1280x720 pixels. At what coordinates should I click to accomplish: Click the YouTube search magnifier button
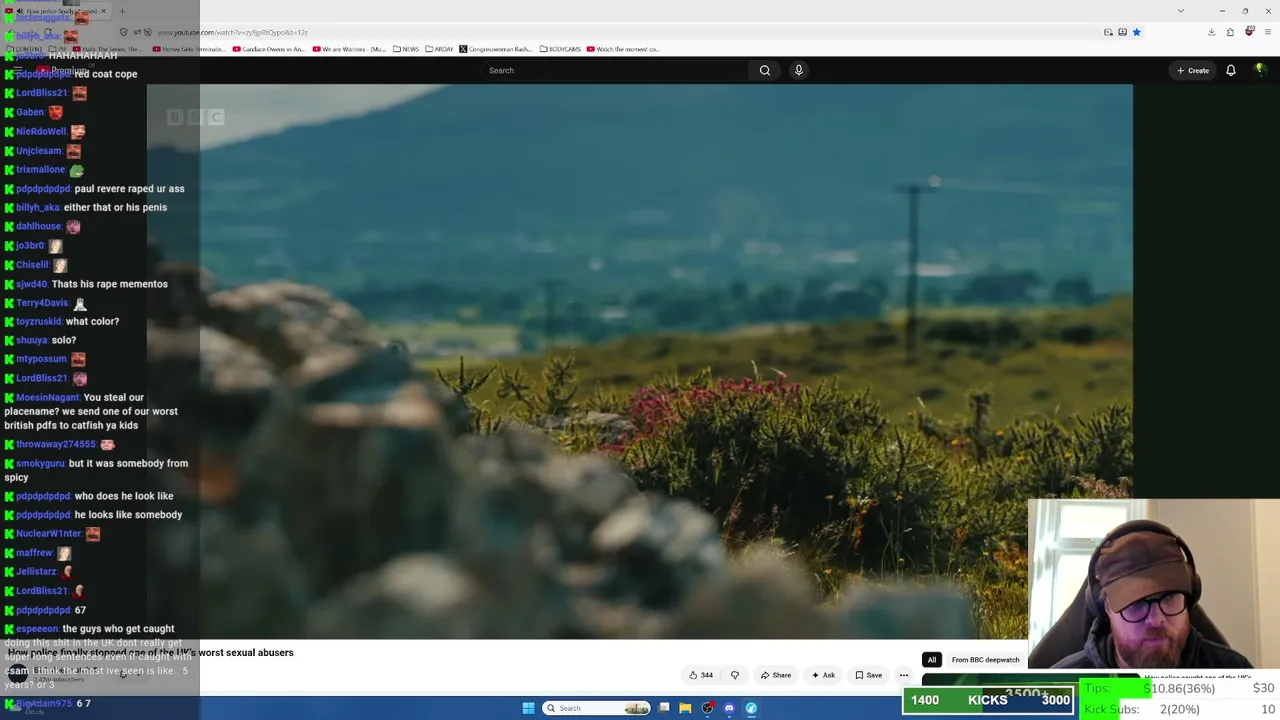[x=765, y=70]
